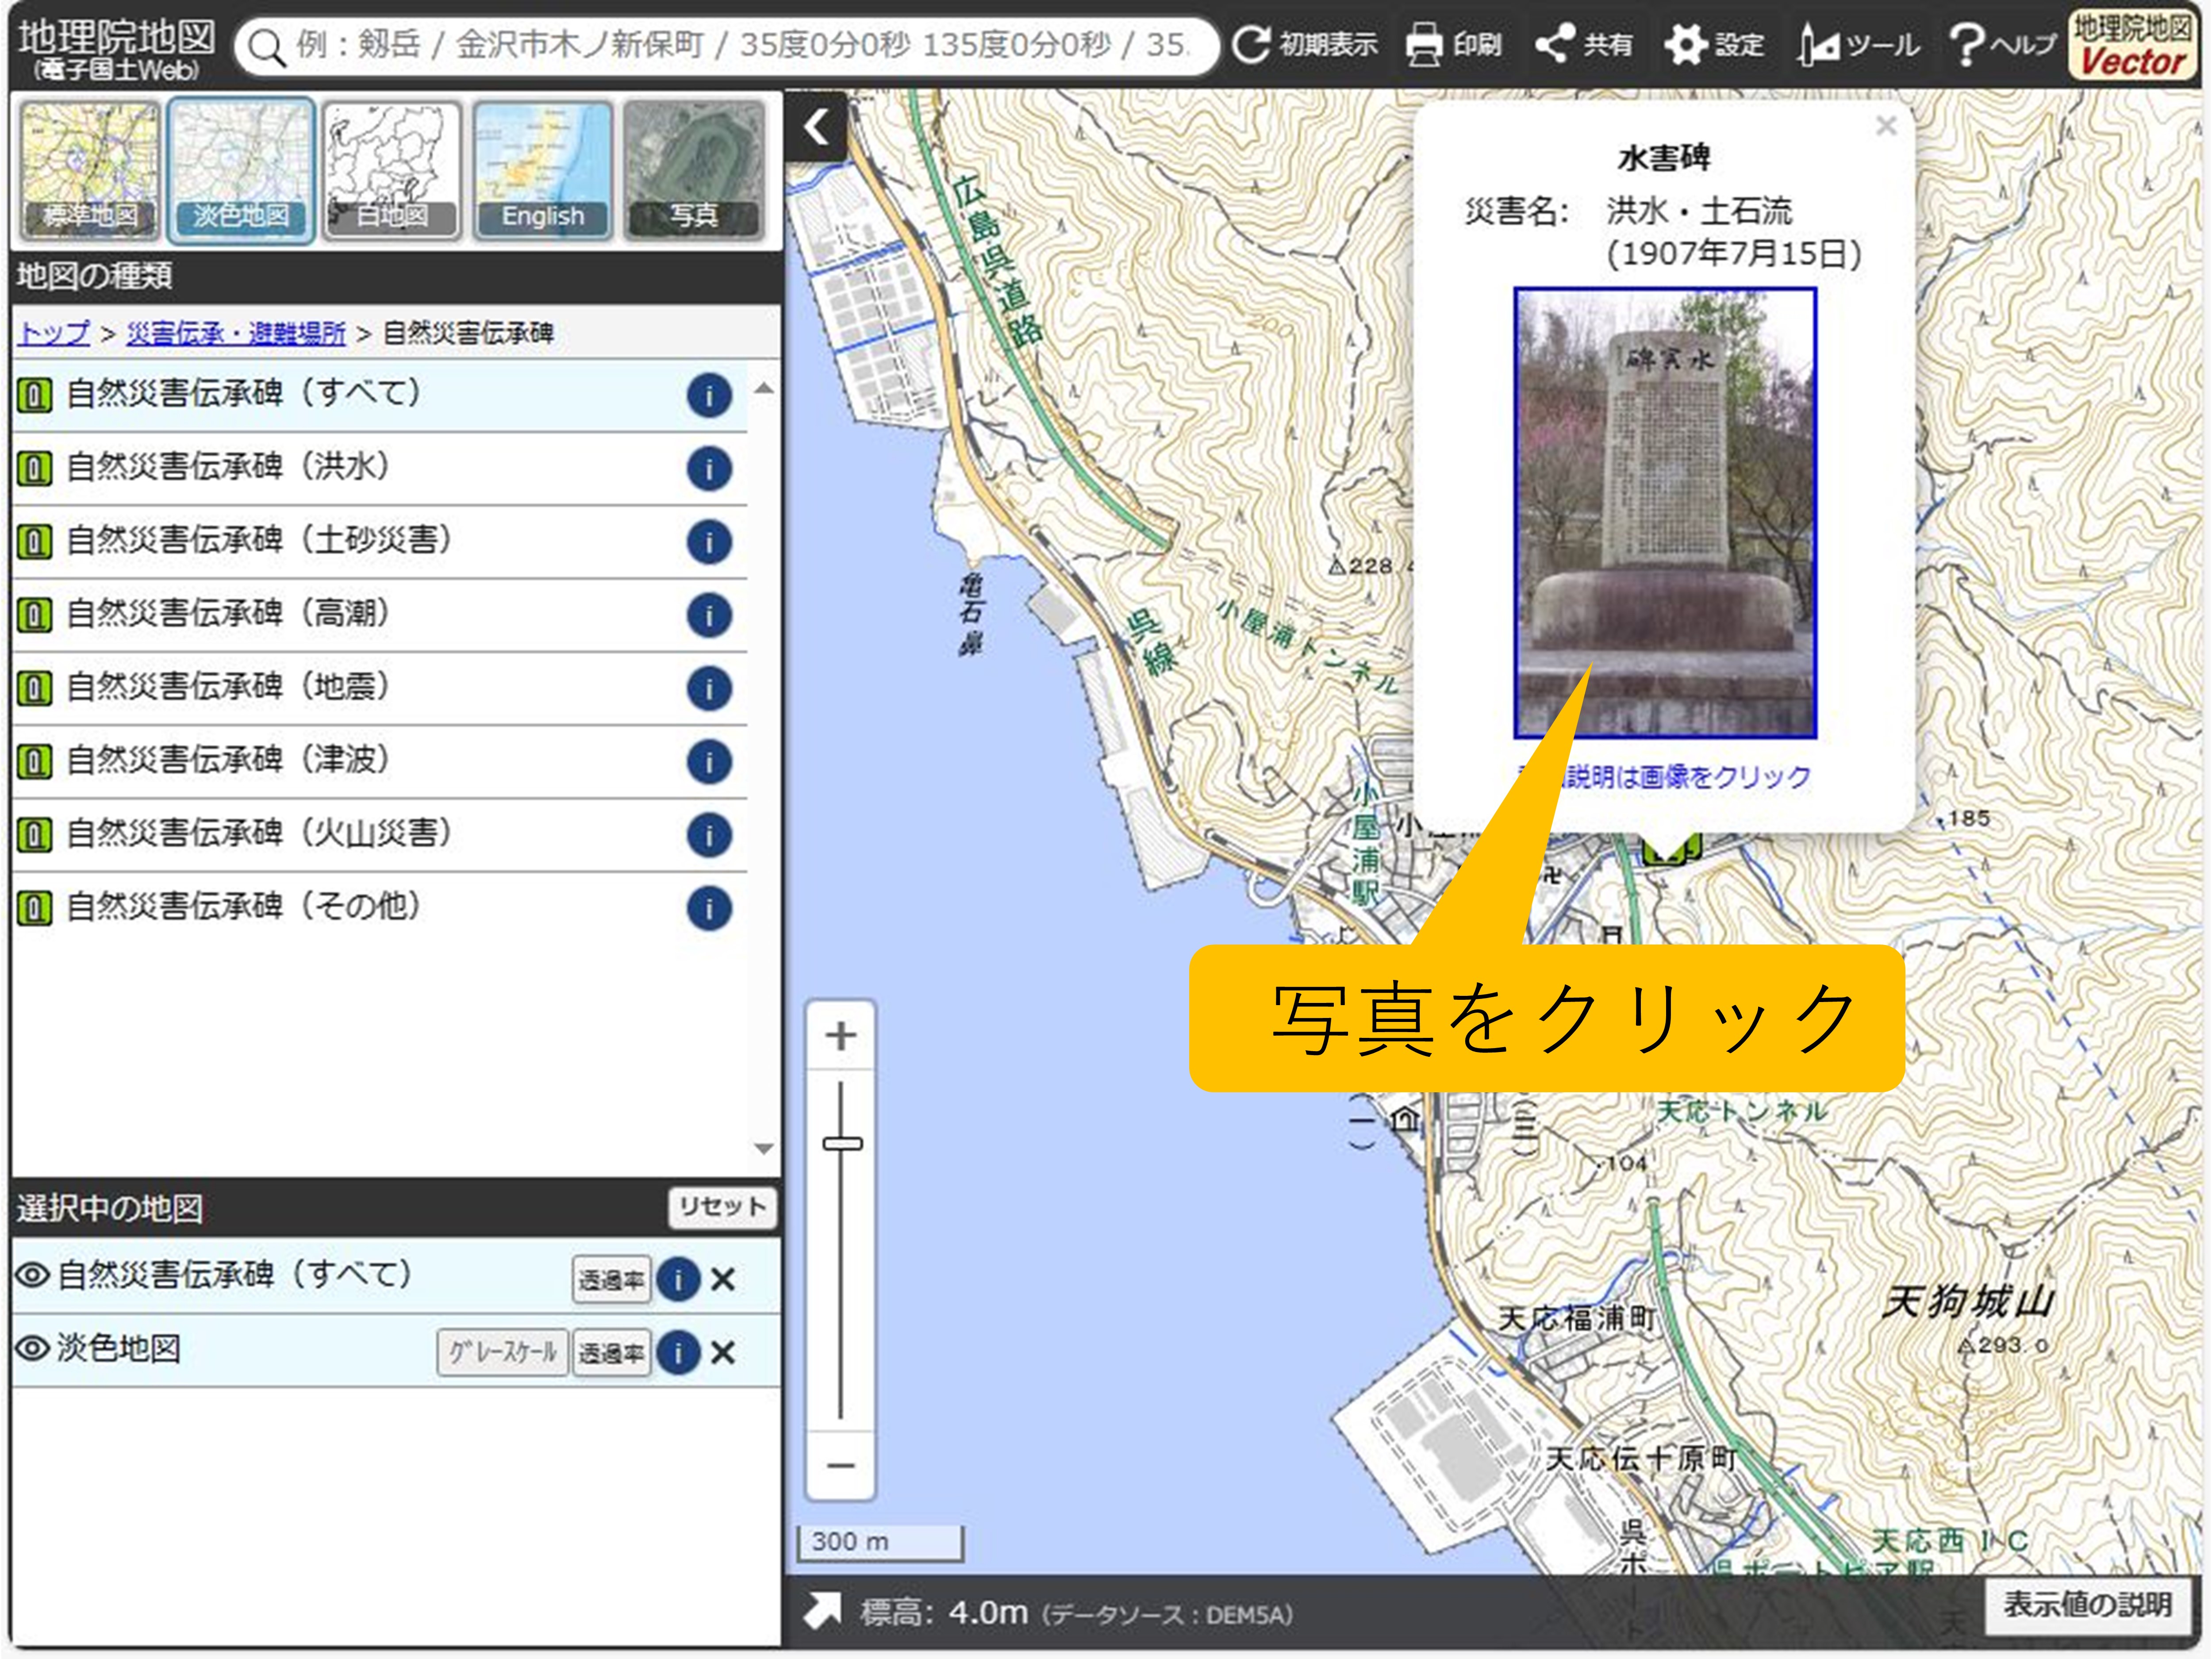Screen dimensions: 2212x1659
Task: Click 標高: 4.0m elevation readout
Action: click(x=944, y=1612)
